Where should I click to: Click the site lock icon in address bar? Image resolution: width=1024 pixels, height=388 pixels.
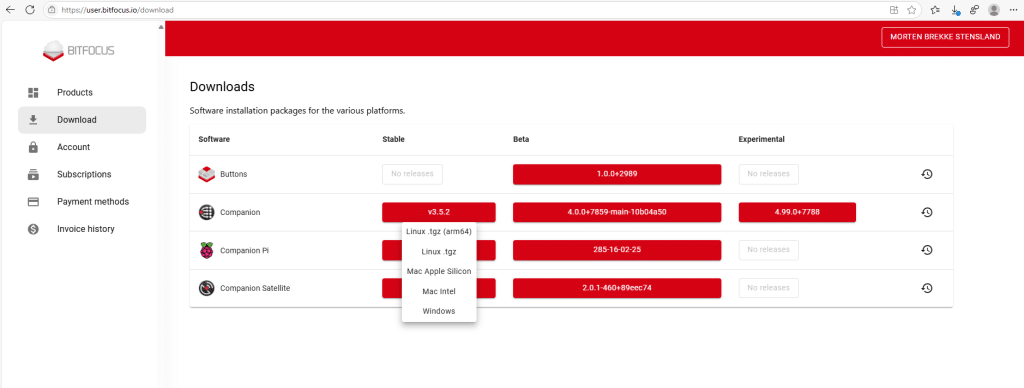52,10
